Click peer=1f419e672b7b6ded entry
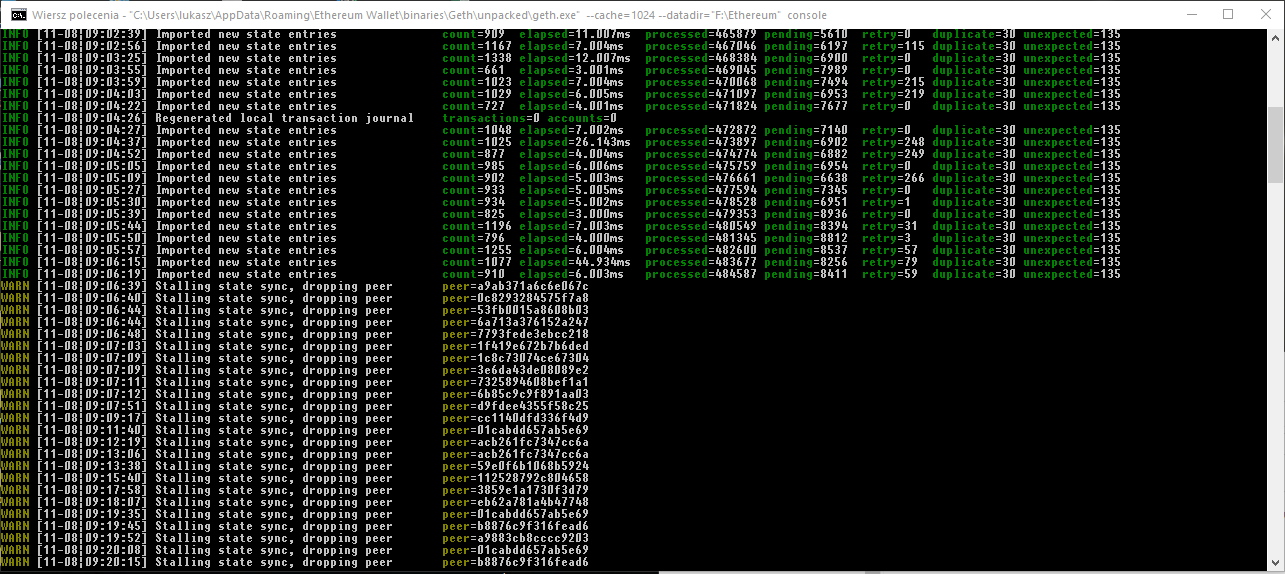 [x=515, y=346]
